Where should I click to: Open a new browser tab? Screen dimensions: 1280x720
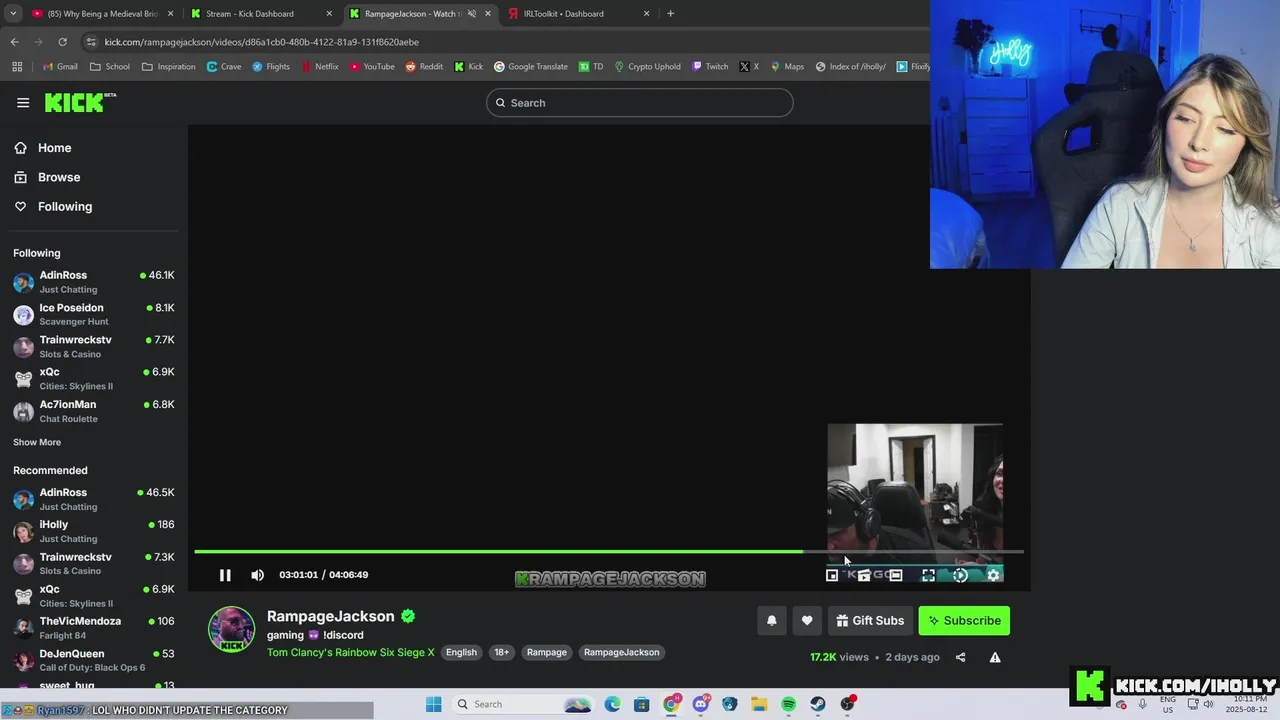(x=670, y=14)
